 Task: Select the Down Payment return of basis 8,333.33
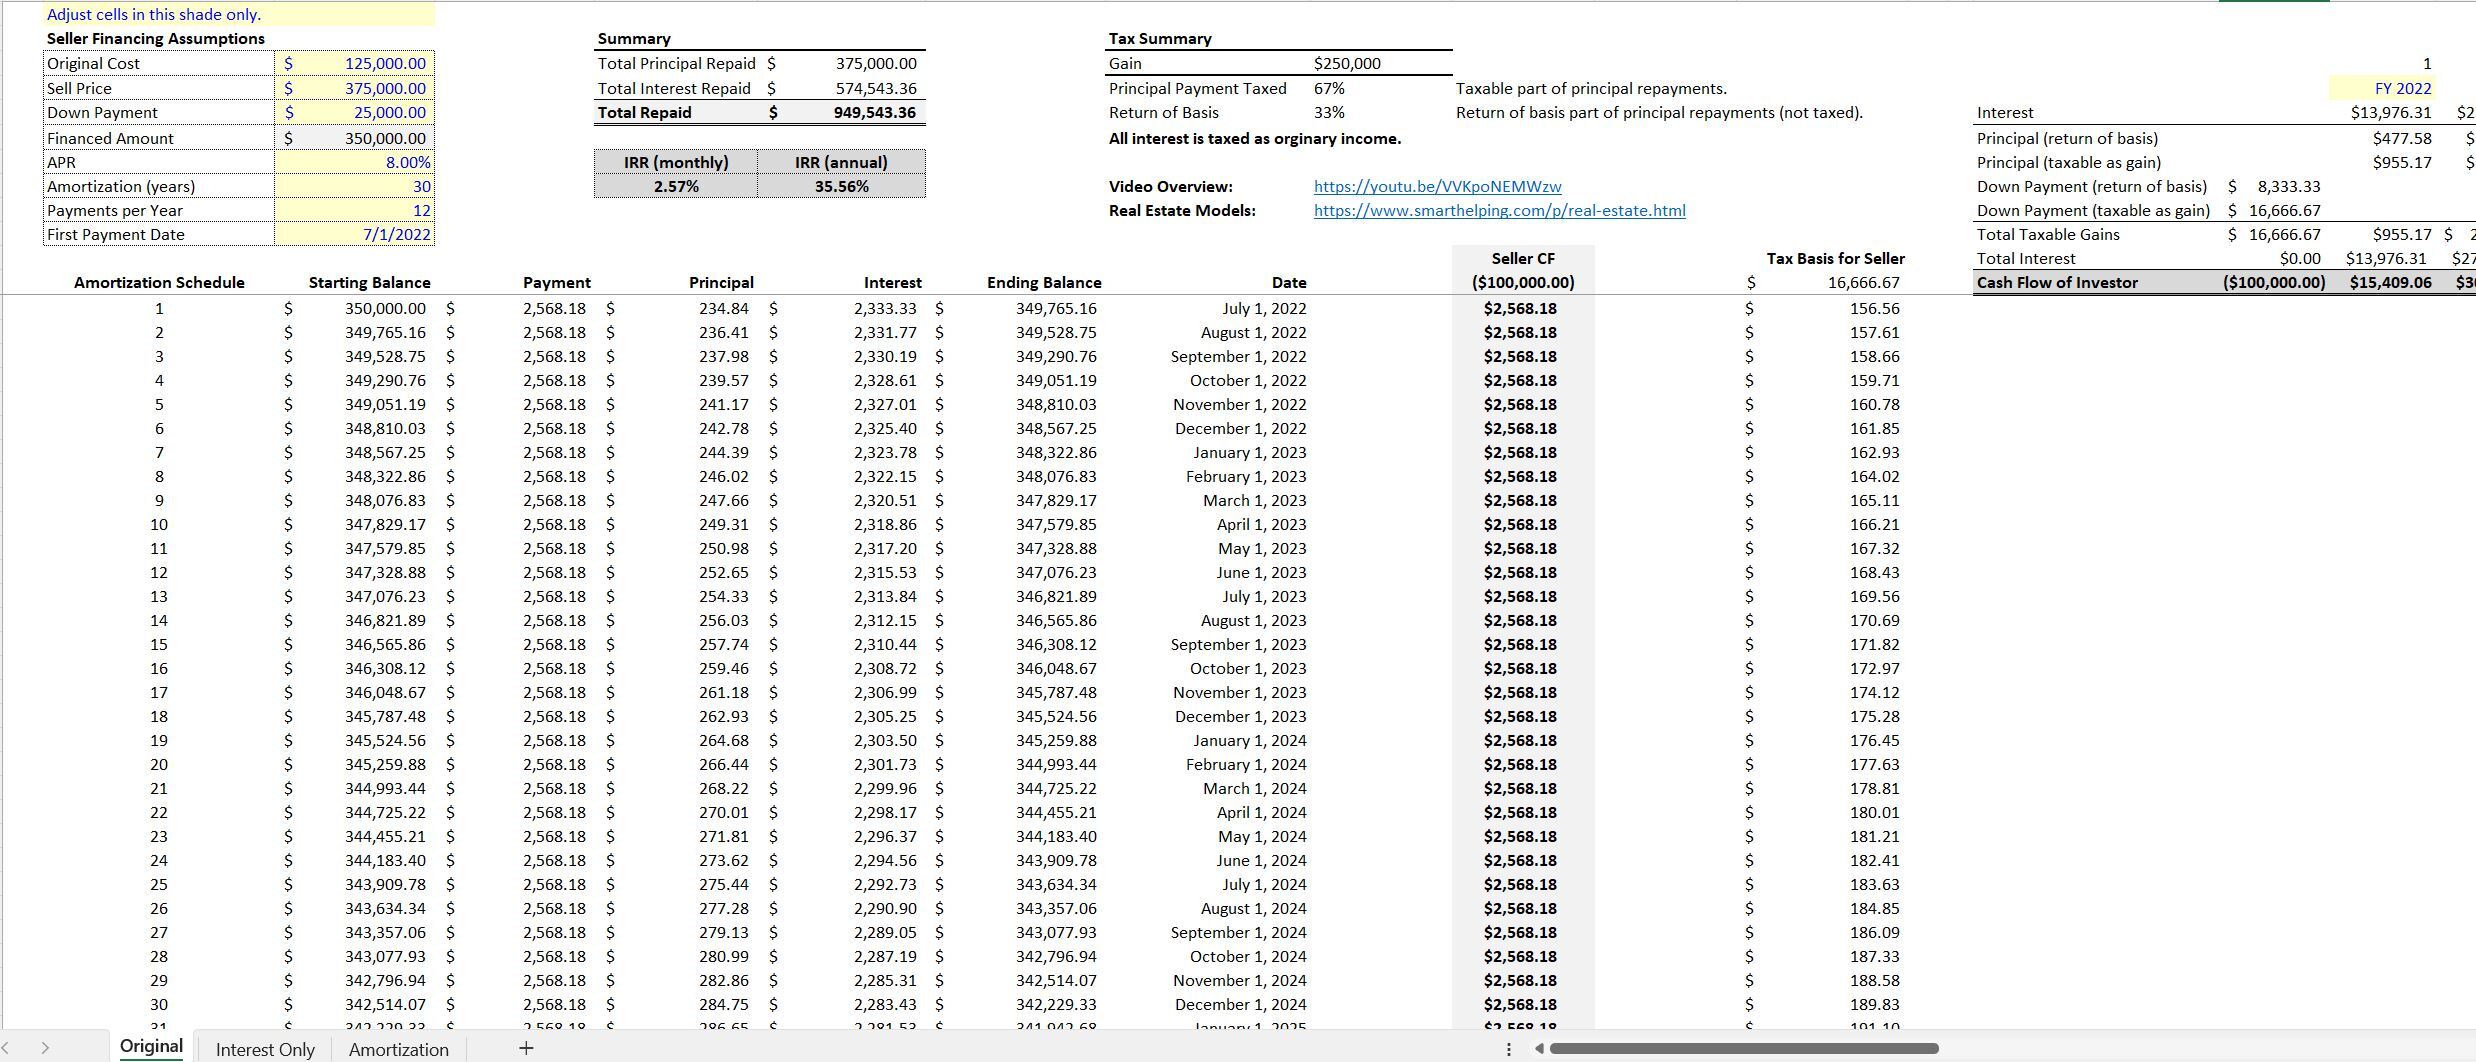click(2275, 186)
